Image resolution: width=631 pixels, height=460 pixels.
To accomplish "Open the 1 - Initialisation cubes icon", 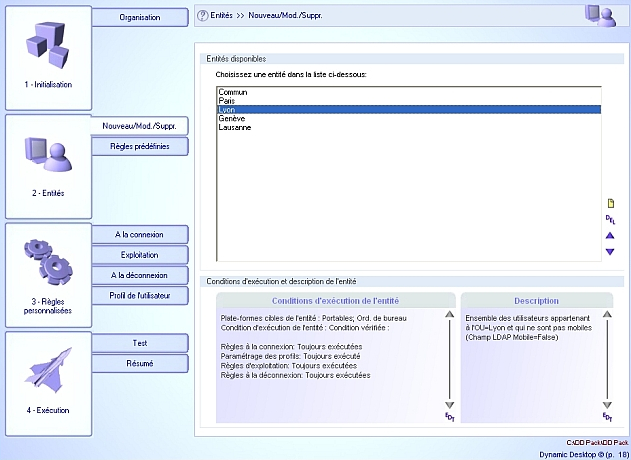I will tap(47, 45).
